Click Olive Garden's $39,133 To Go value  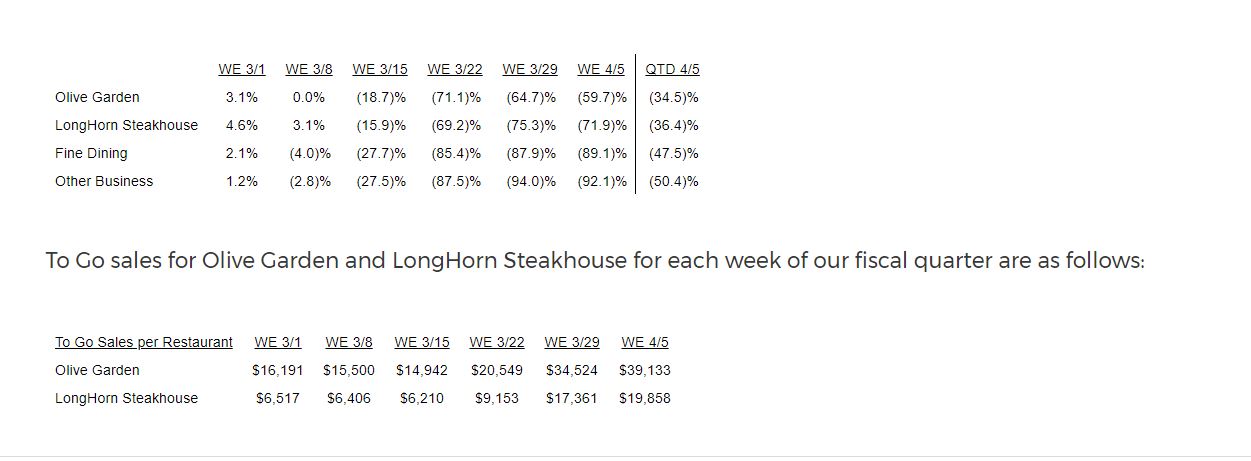click(x=645, y=370)
